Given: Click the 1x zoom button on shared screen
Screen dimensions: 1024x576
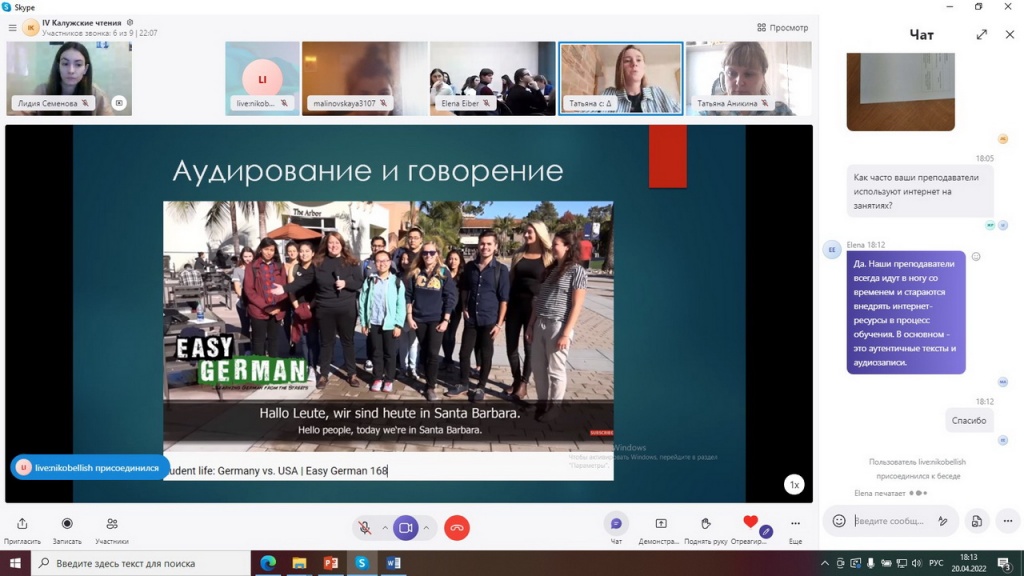Looking at the screenshot, I should pos(794,484).
